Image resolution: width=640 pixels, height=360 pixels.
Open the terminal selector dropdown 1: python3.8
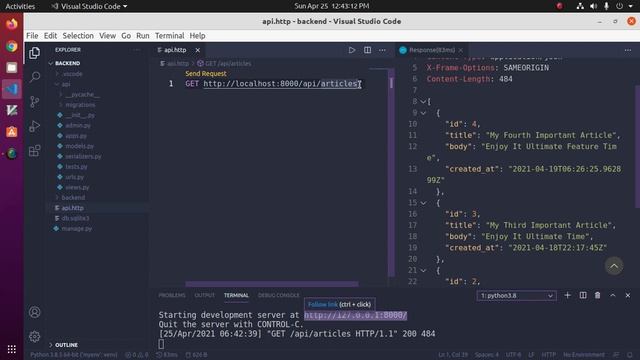click(x=516, y=296)
